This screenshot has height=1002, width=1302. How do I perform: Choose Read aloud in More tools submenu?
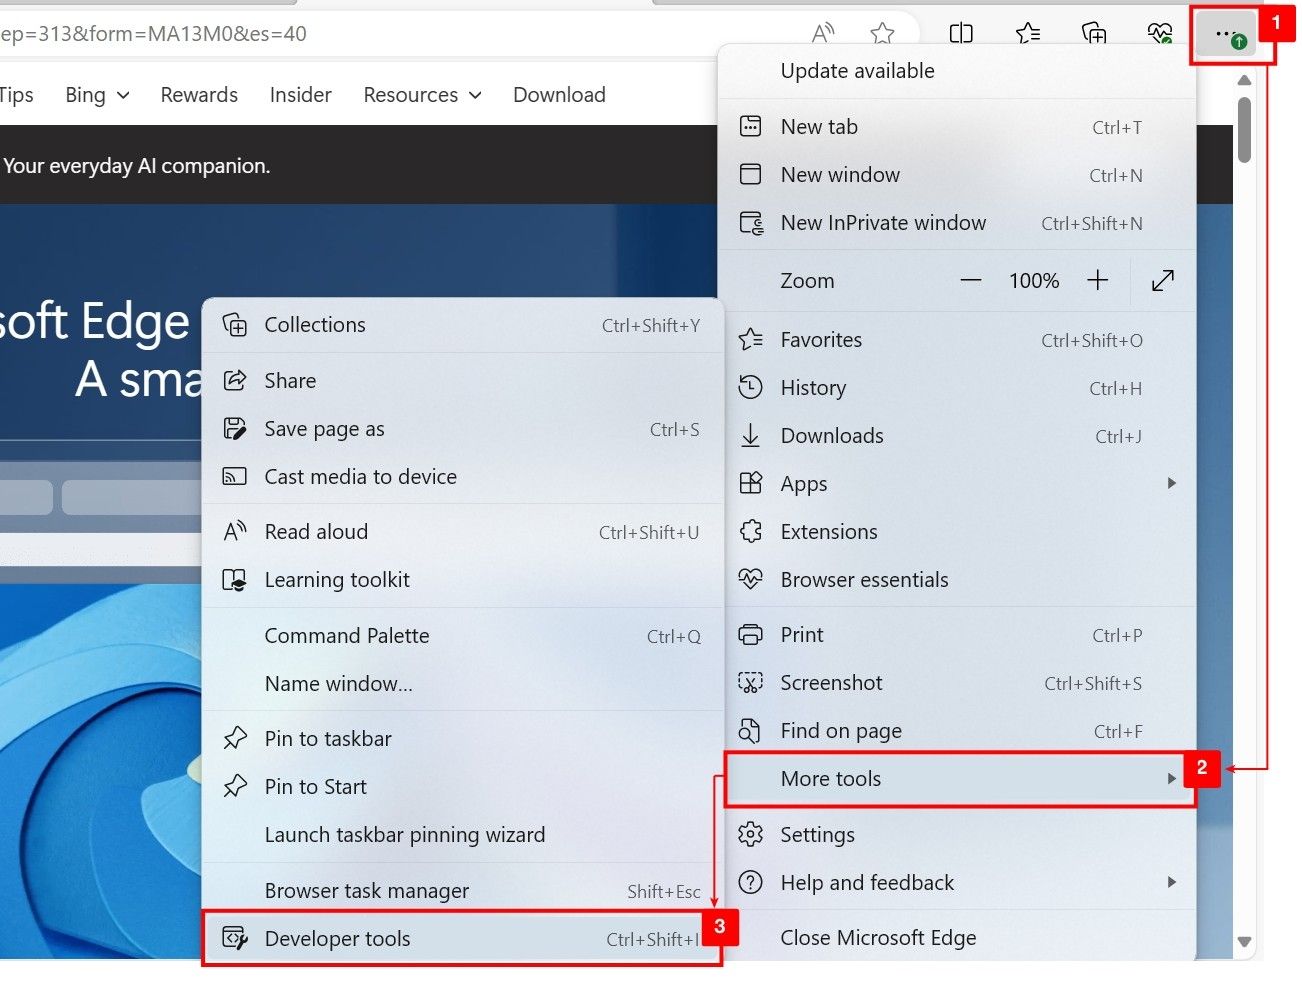[462, 532]
